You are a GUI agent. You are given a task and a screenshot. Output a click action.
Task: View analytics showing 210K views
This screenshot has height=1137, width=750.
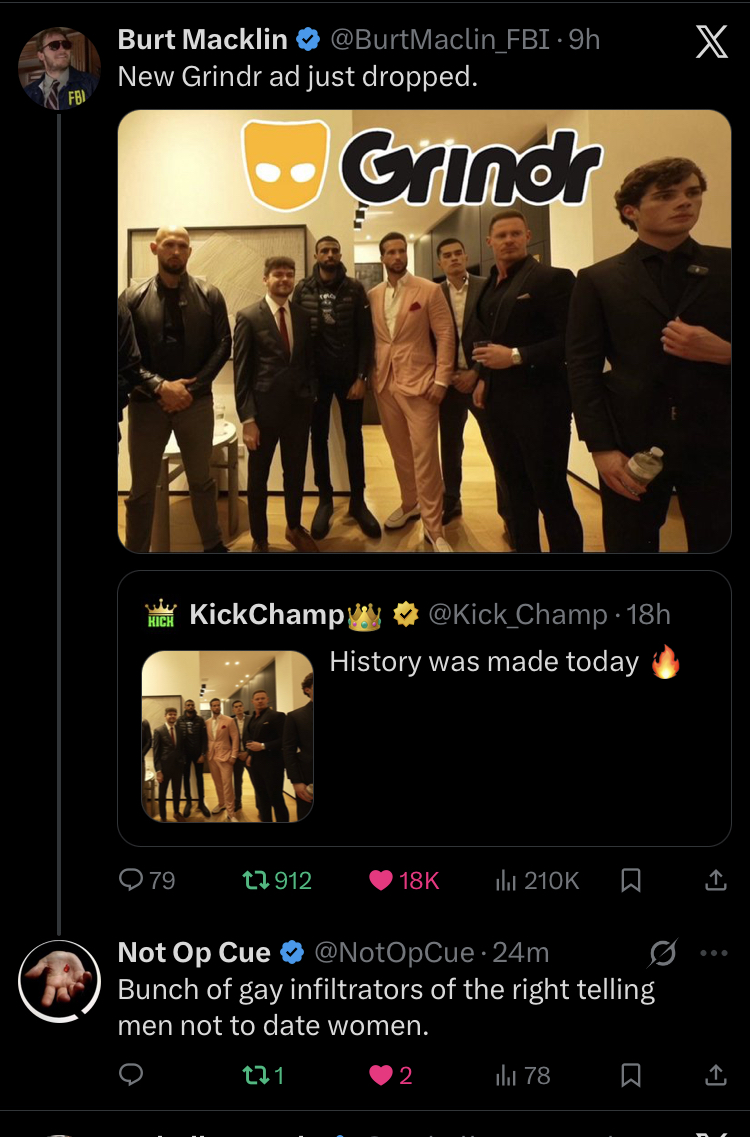tap(508, 880)
